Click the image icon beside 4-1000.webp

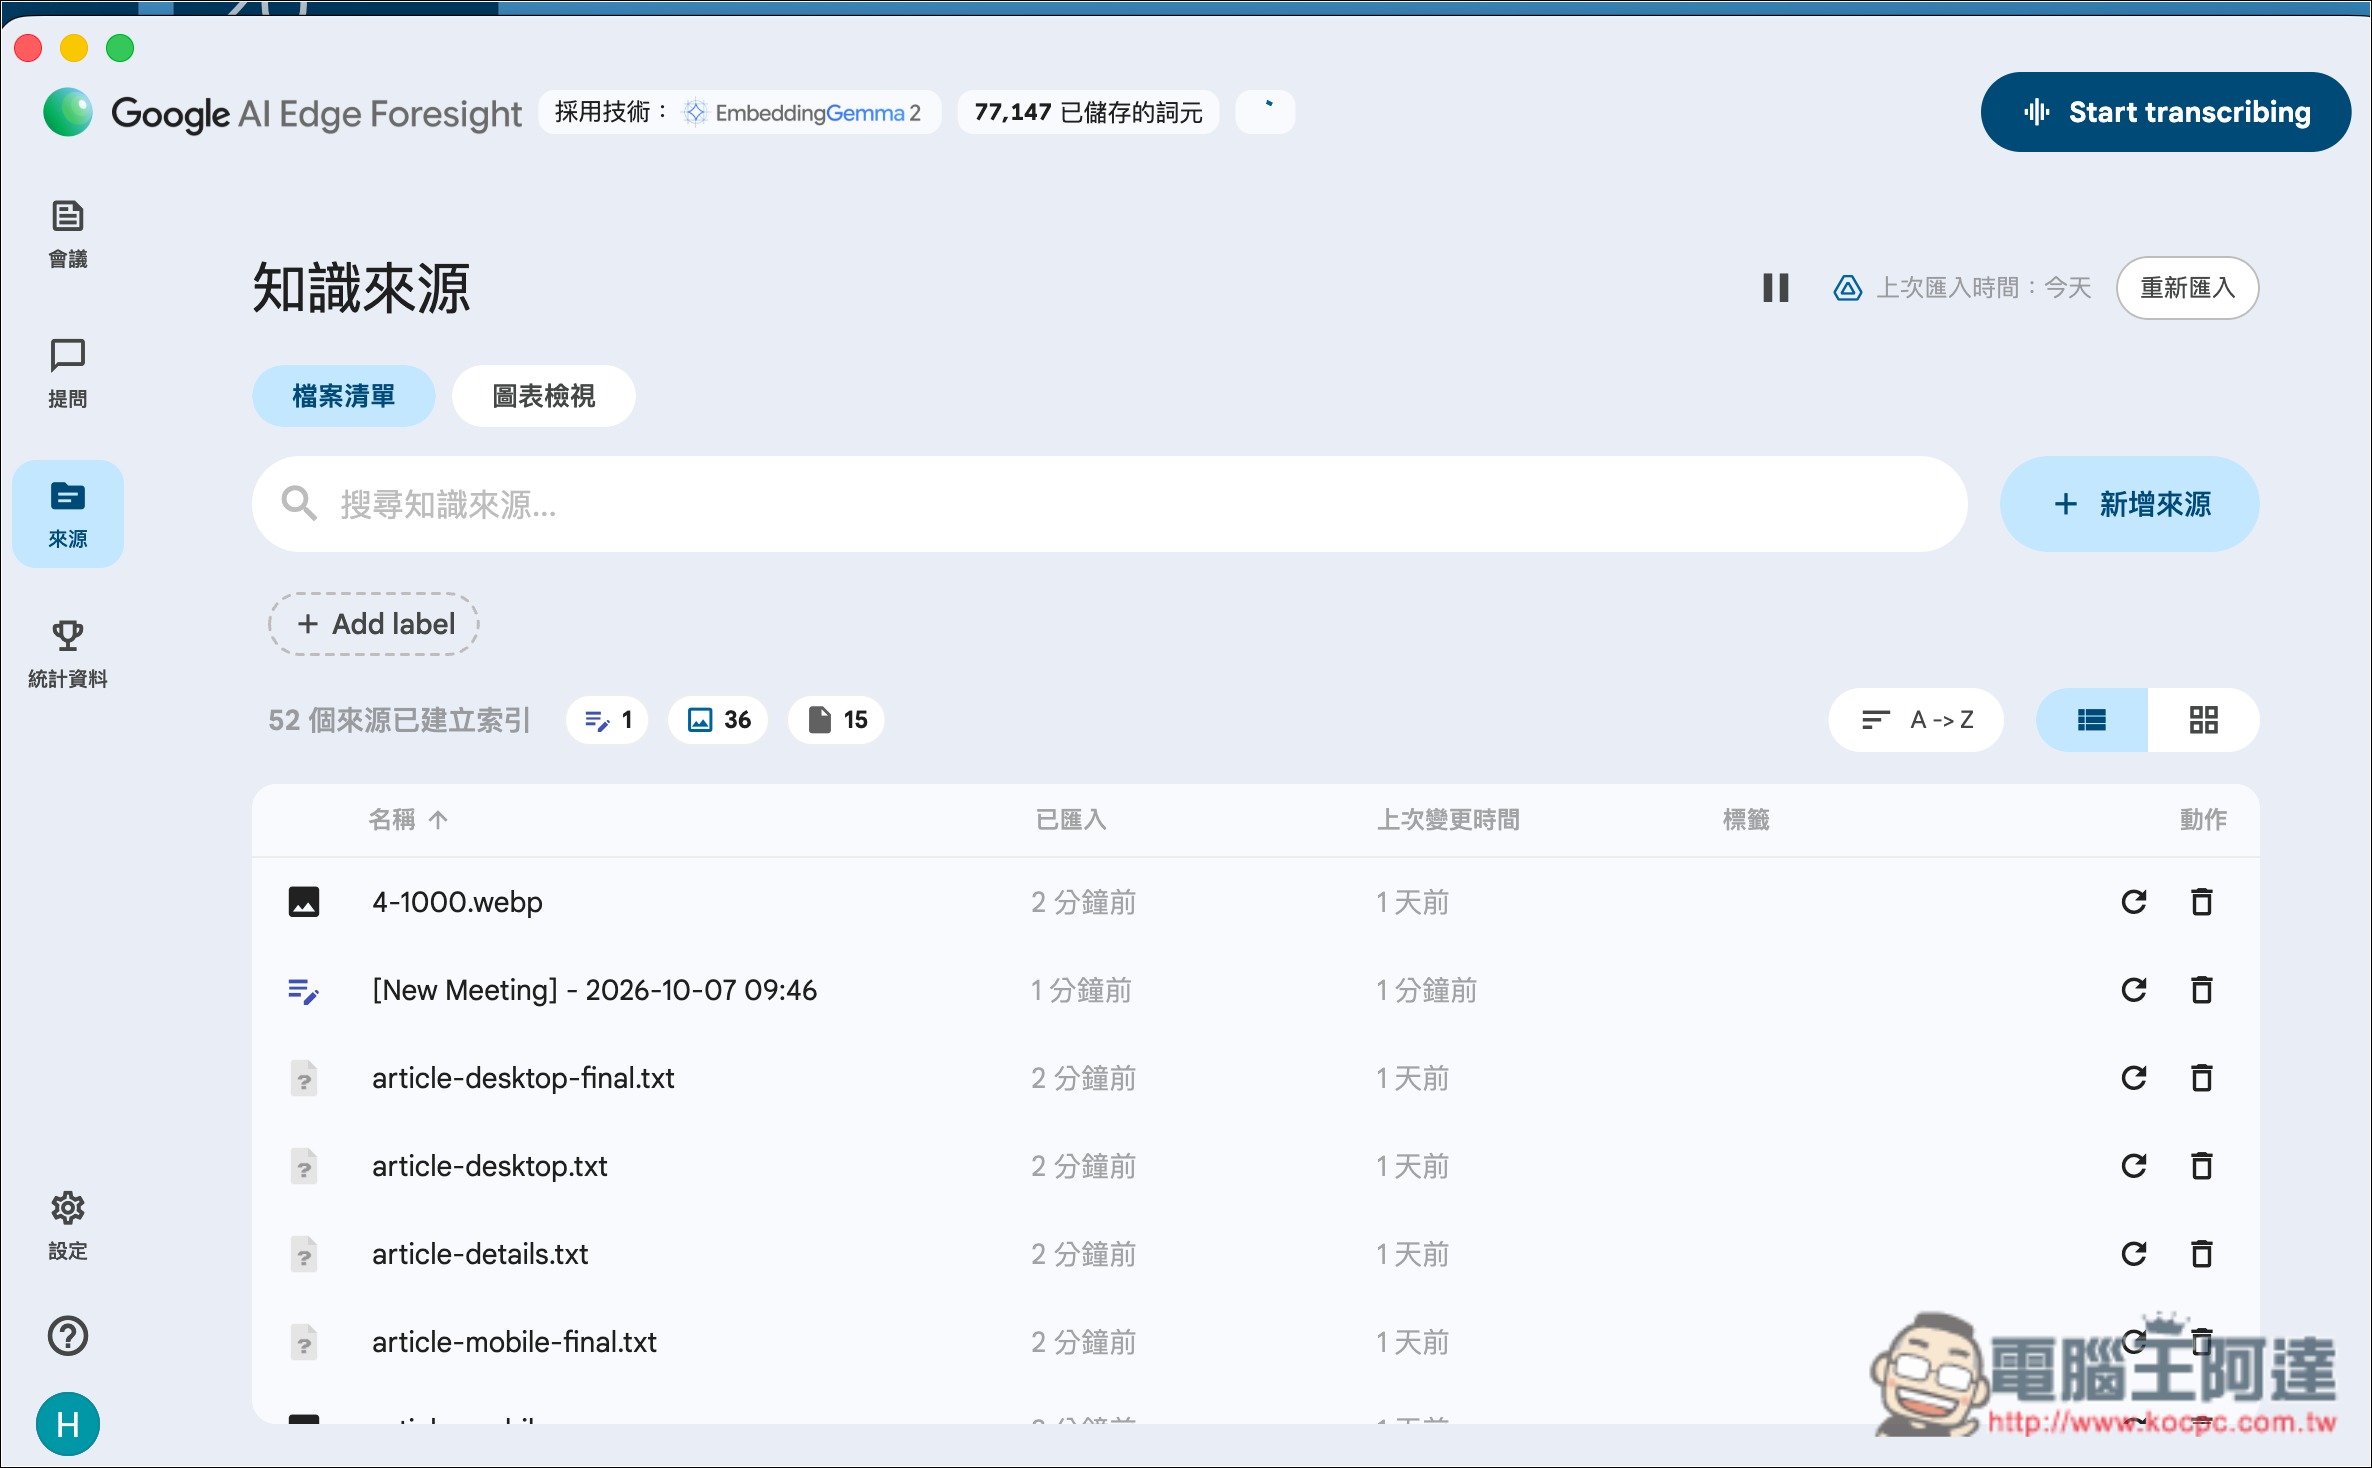(304, 902)
